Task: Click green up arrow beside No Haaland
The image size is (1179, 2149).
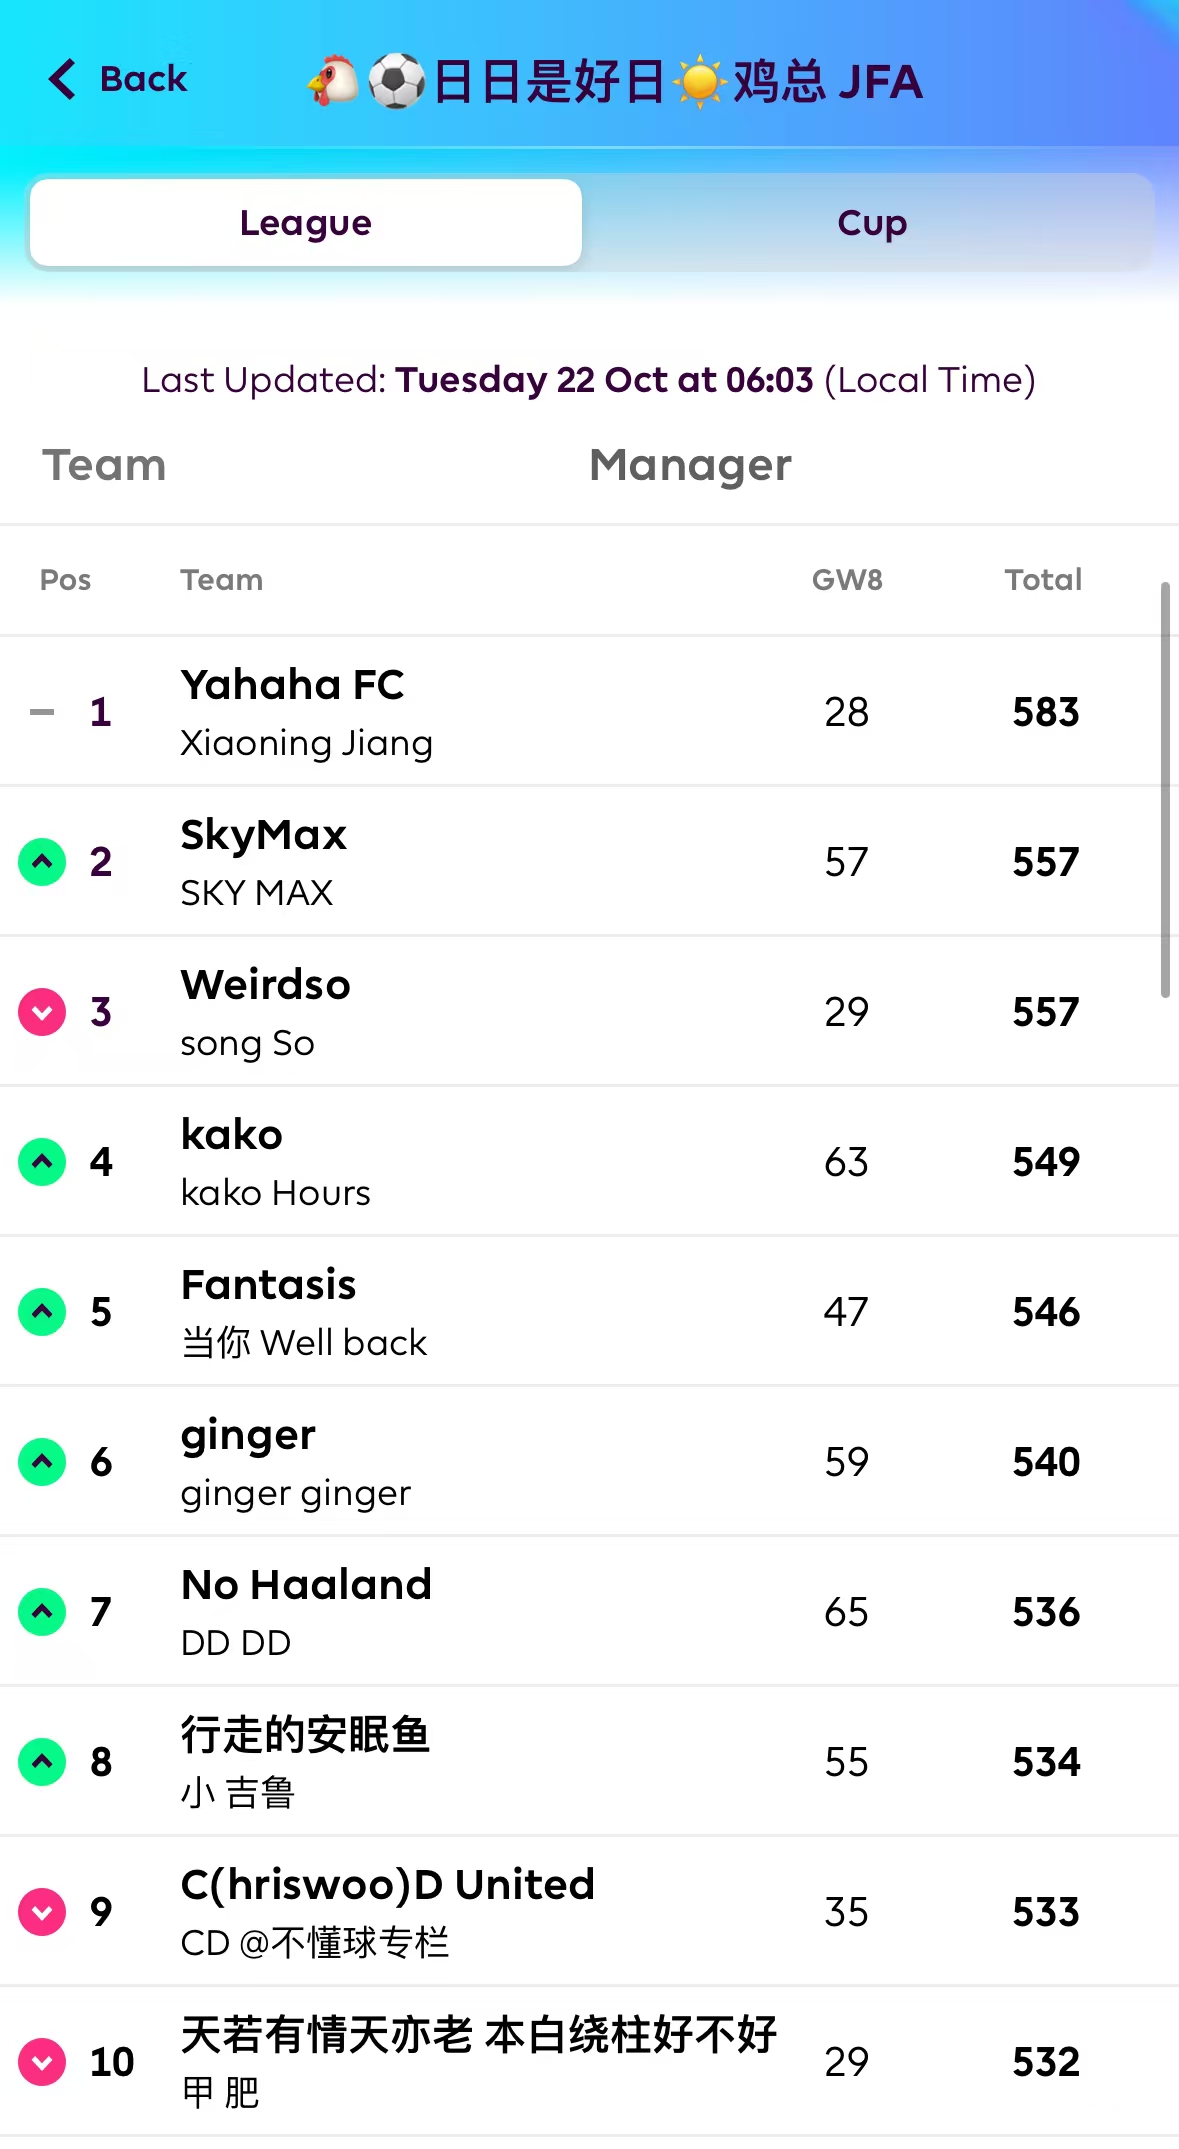Action: [x=42, y=1612]
